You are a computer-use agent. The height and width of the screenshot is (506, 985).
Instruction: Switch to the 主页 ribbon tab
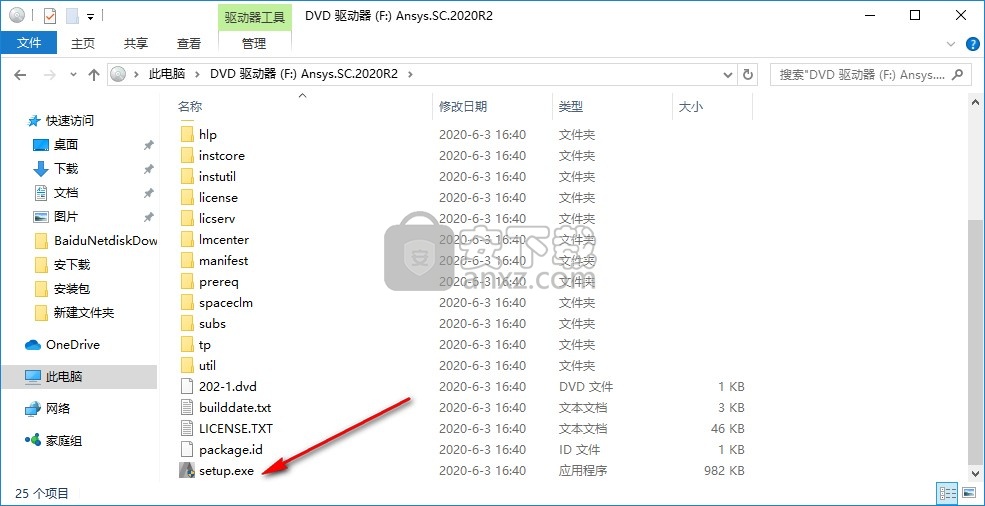83,43
